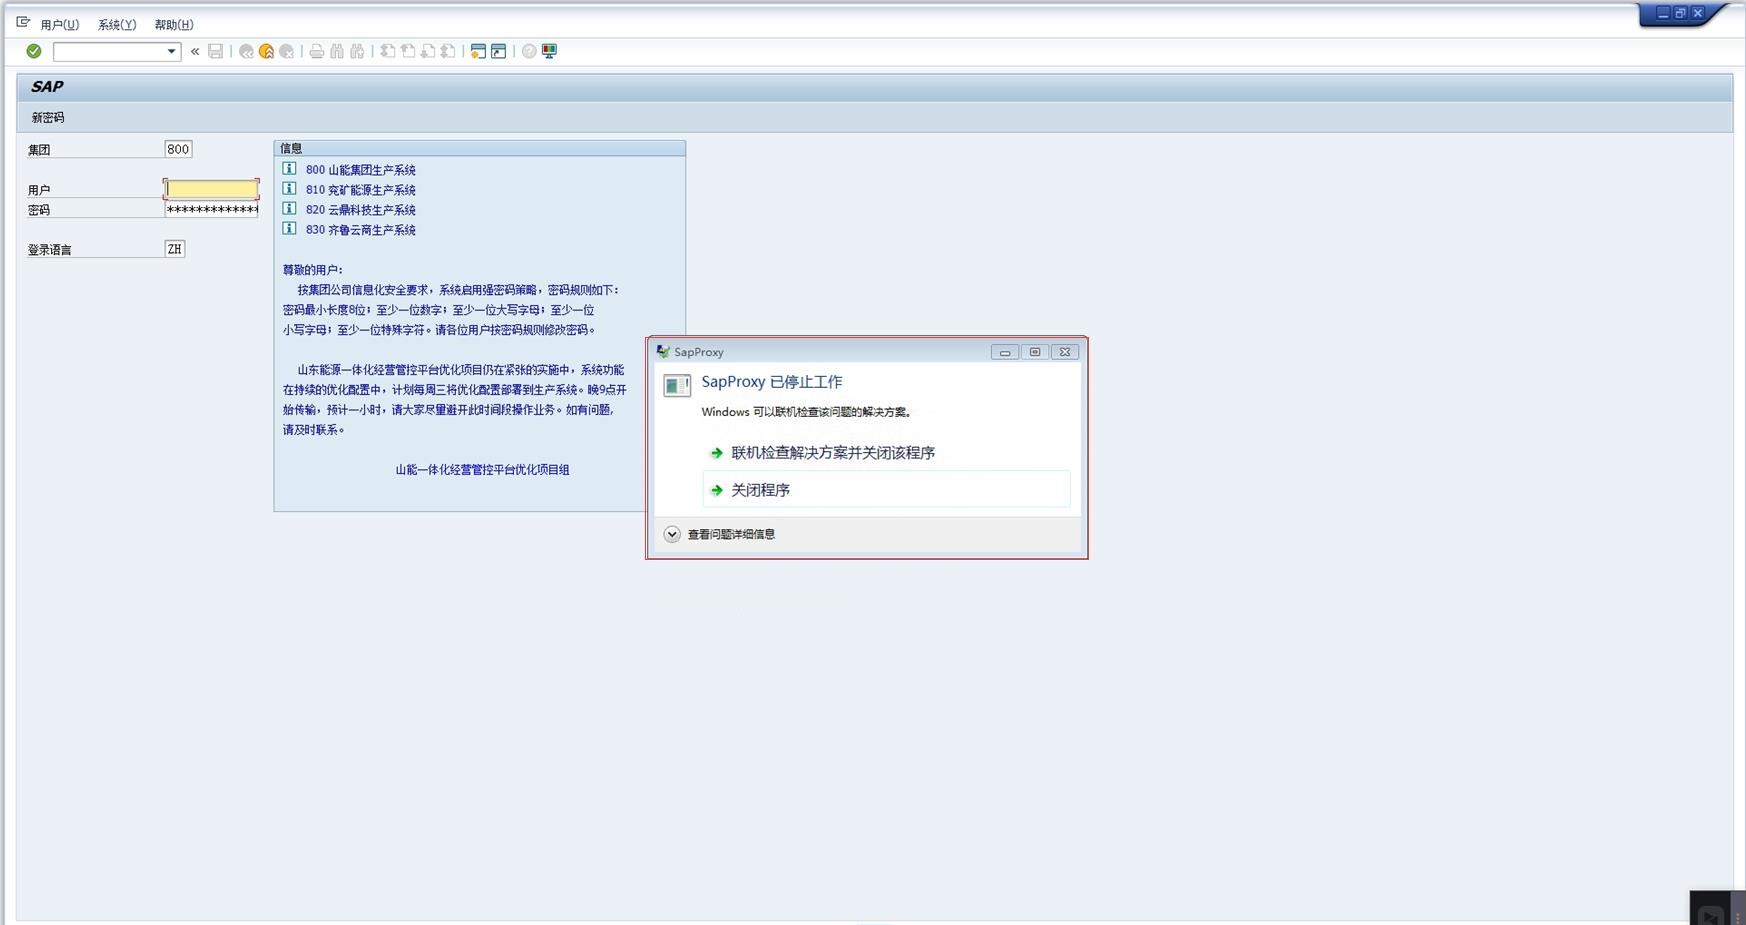Click info icon beside 830 齐鲁云商生产系统
The image size is (1746, 925).
click(x=288, y=229)
